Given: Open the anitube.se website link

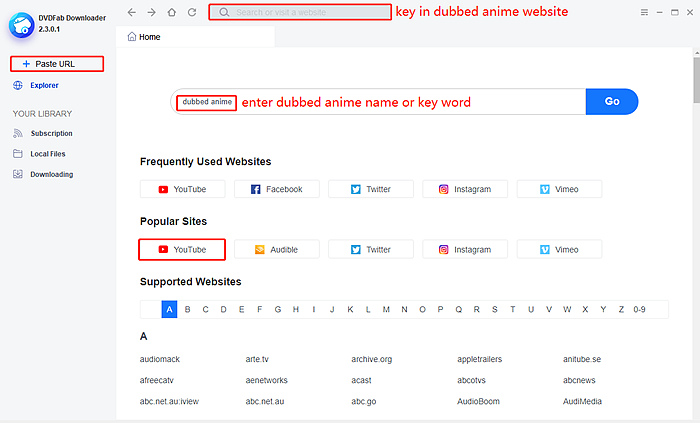Looking at the screenshot, I should coord(582,359).
